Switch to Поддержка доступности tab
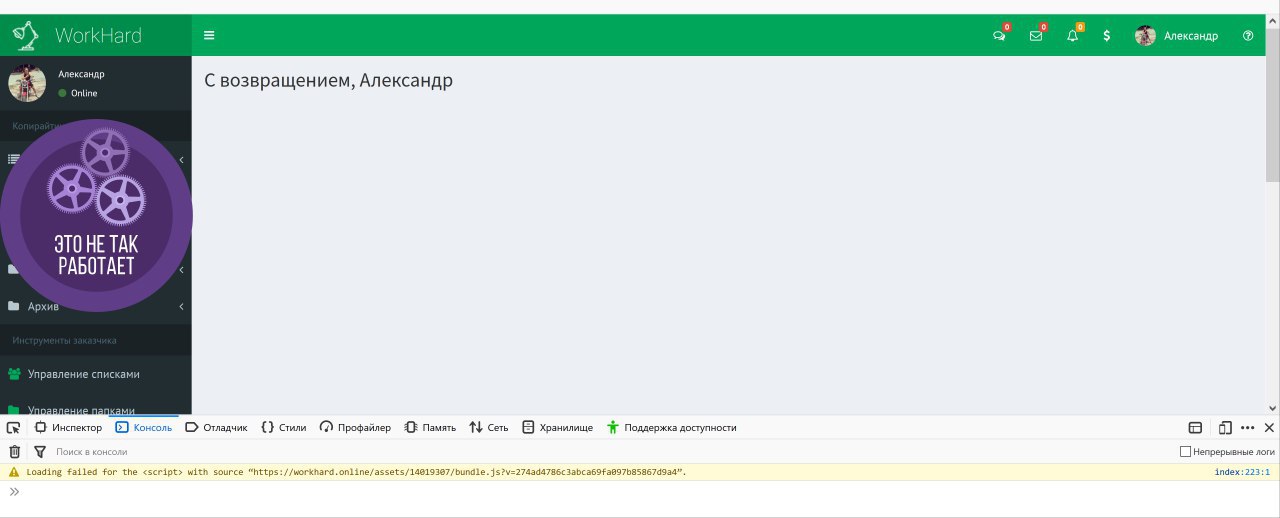 point(671,427)
